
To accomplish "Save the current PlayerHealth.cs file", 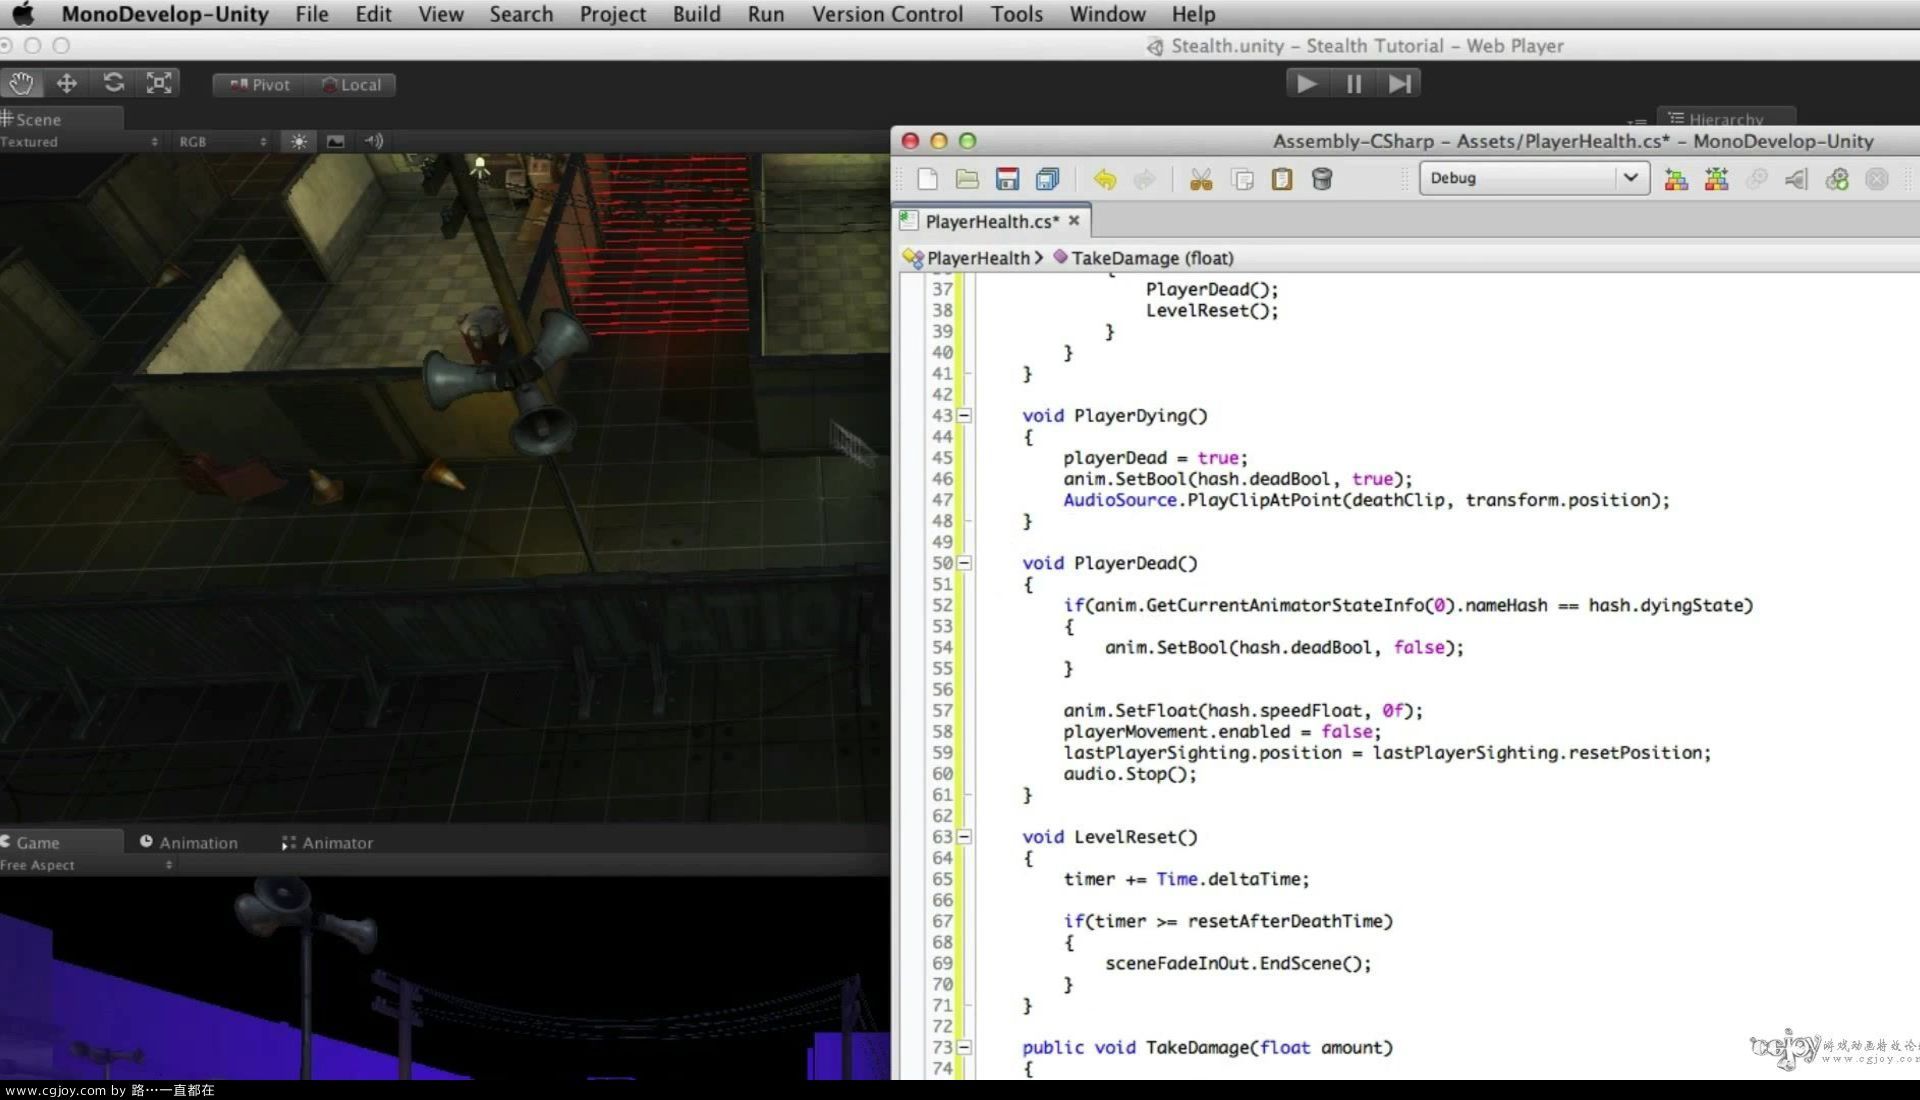I will (1007, 179).
